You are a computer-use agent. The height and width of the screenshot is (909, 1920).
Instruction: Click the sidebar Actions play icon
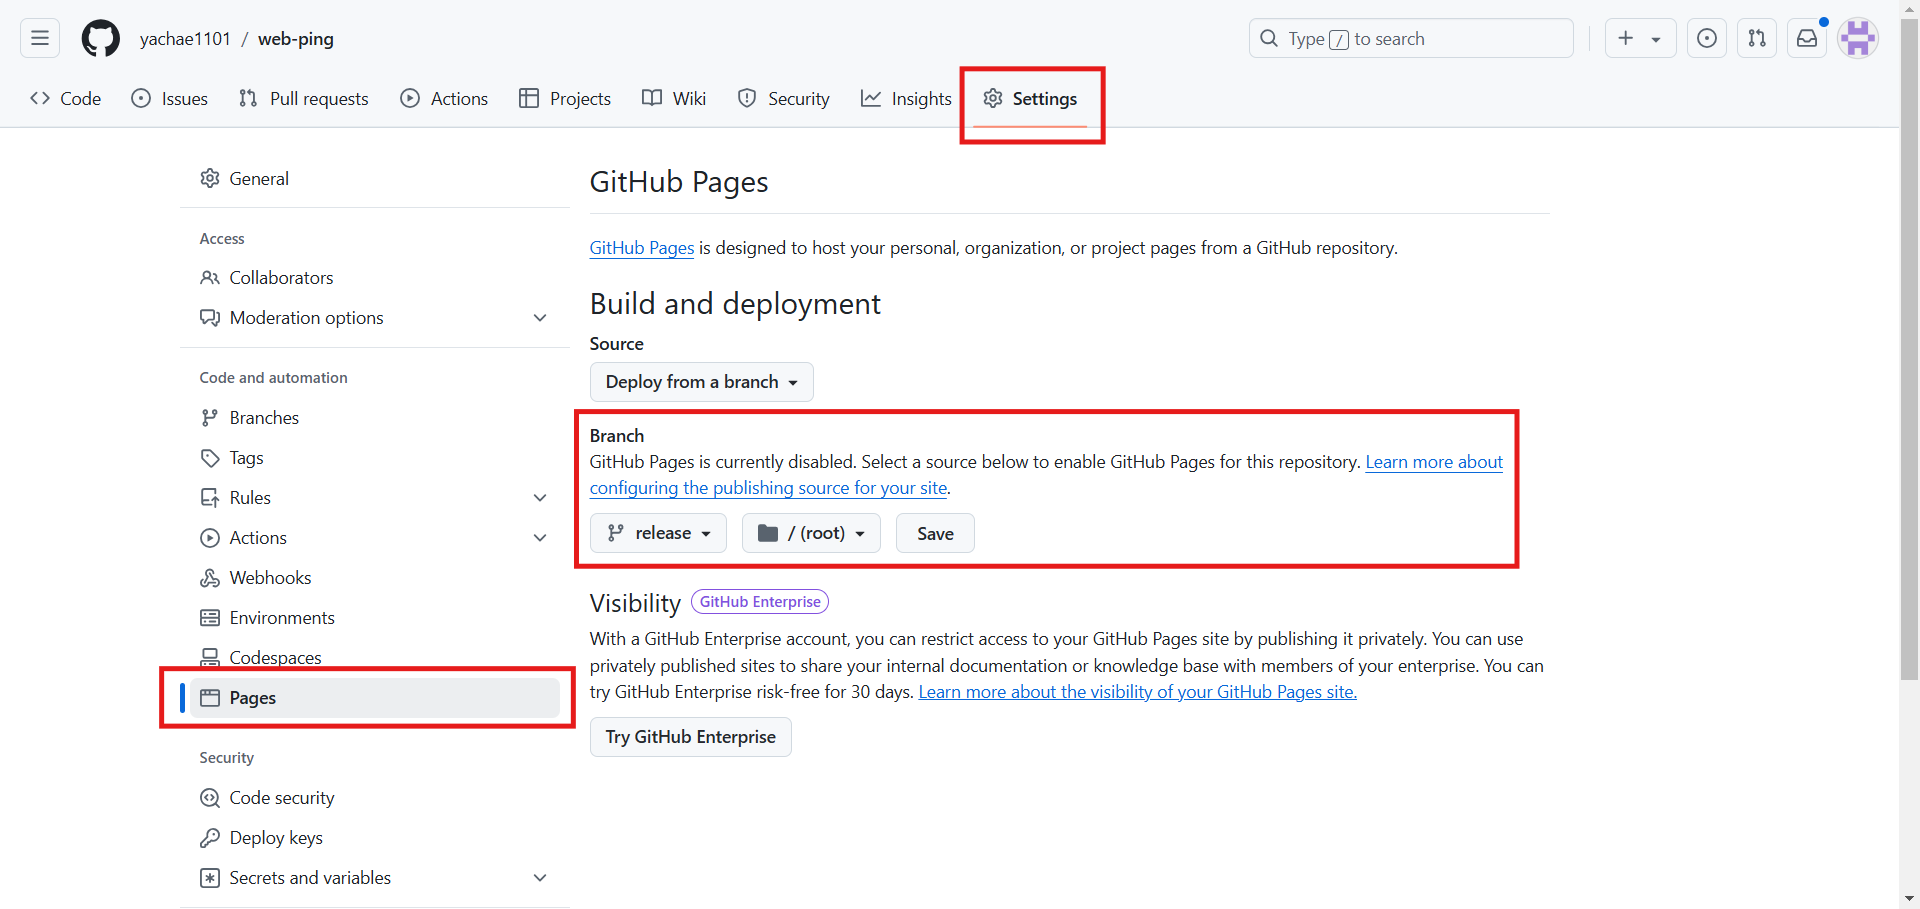coord(210,538)
